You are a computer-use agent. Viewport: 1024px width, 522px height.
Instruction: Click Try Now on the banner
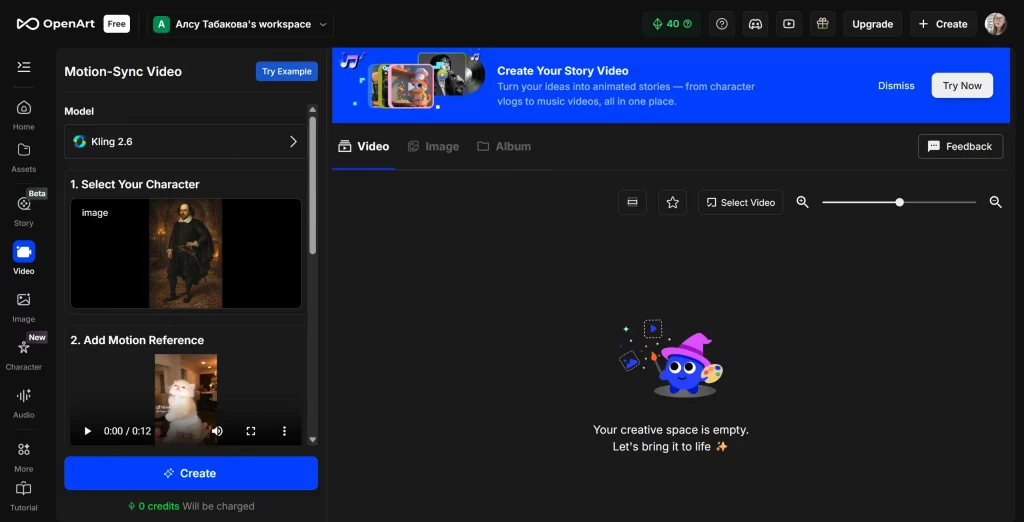(x=962, y=86)
